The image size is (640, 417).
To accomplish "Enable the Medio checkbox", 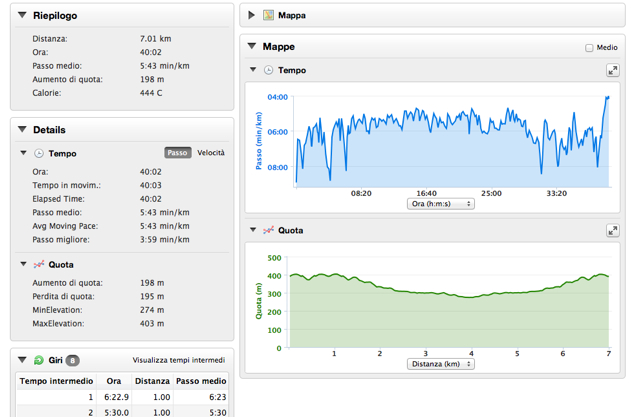I will 589,48.
